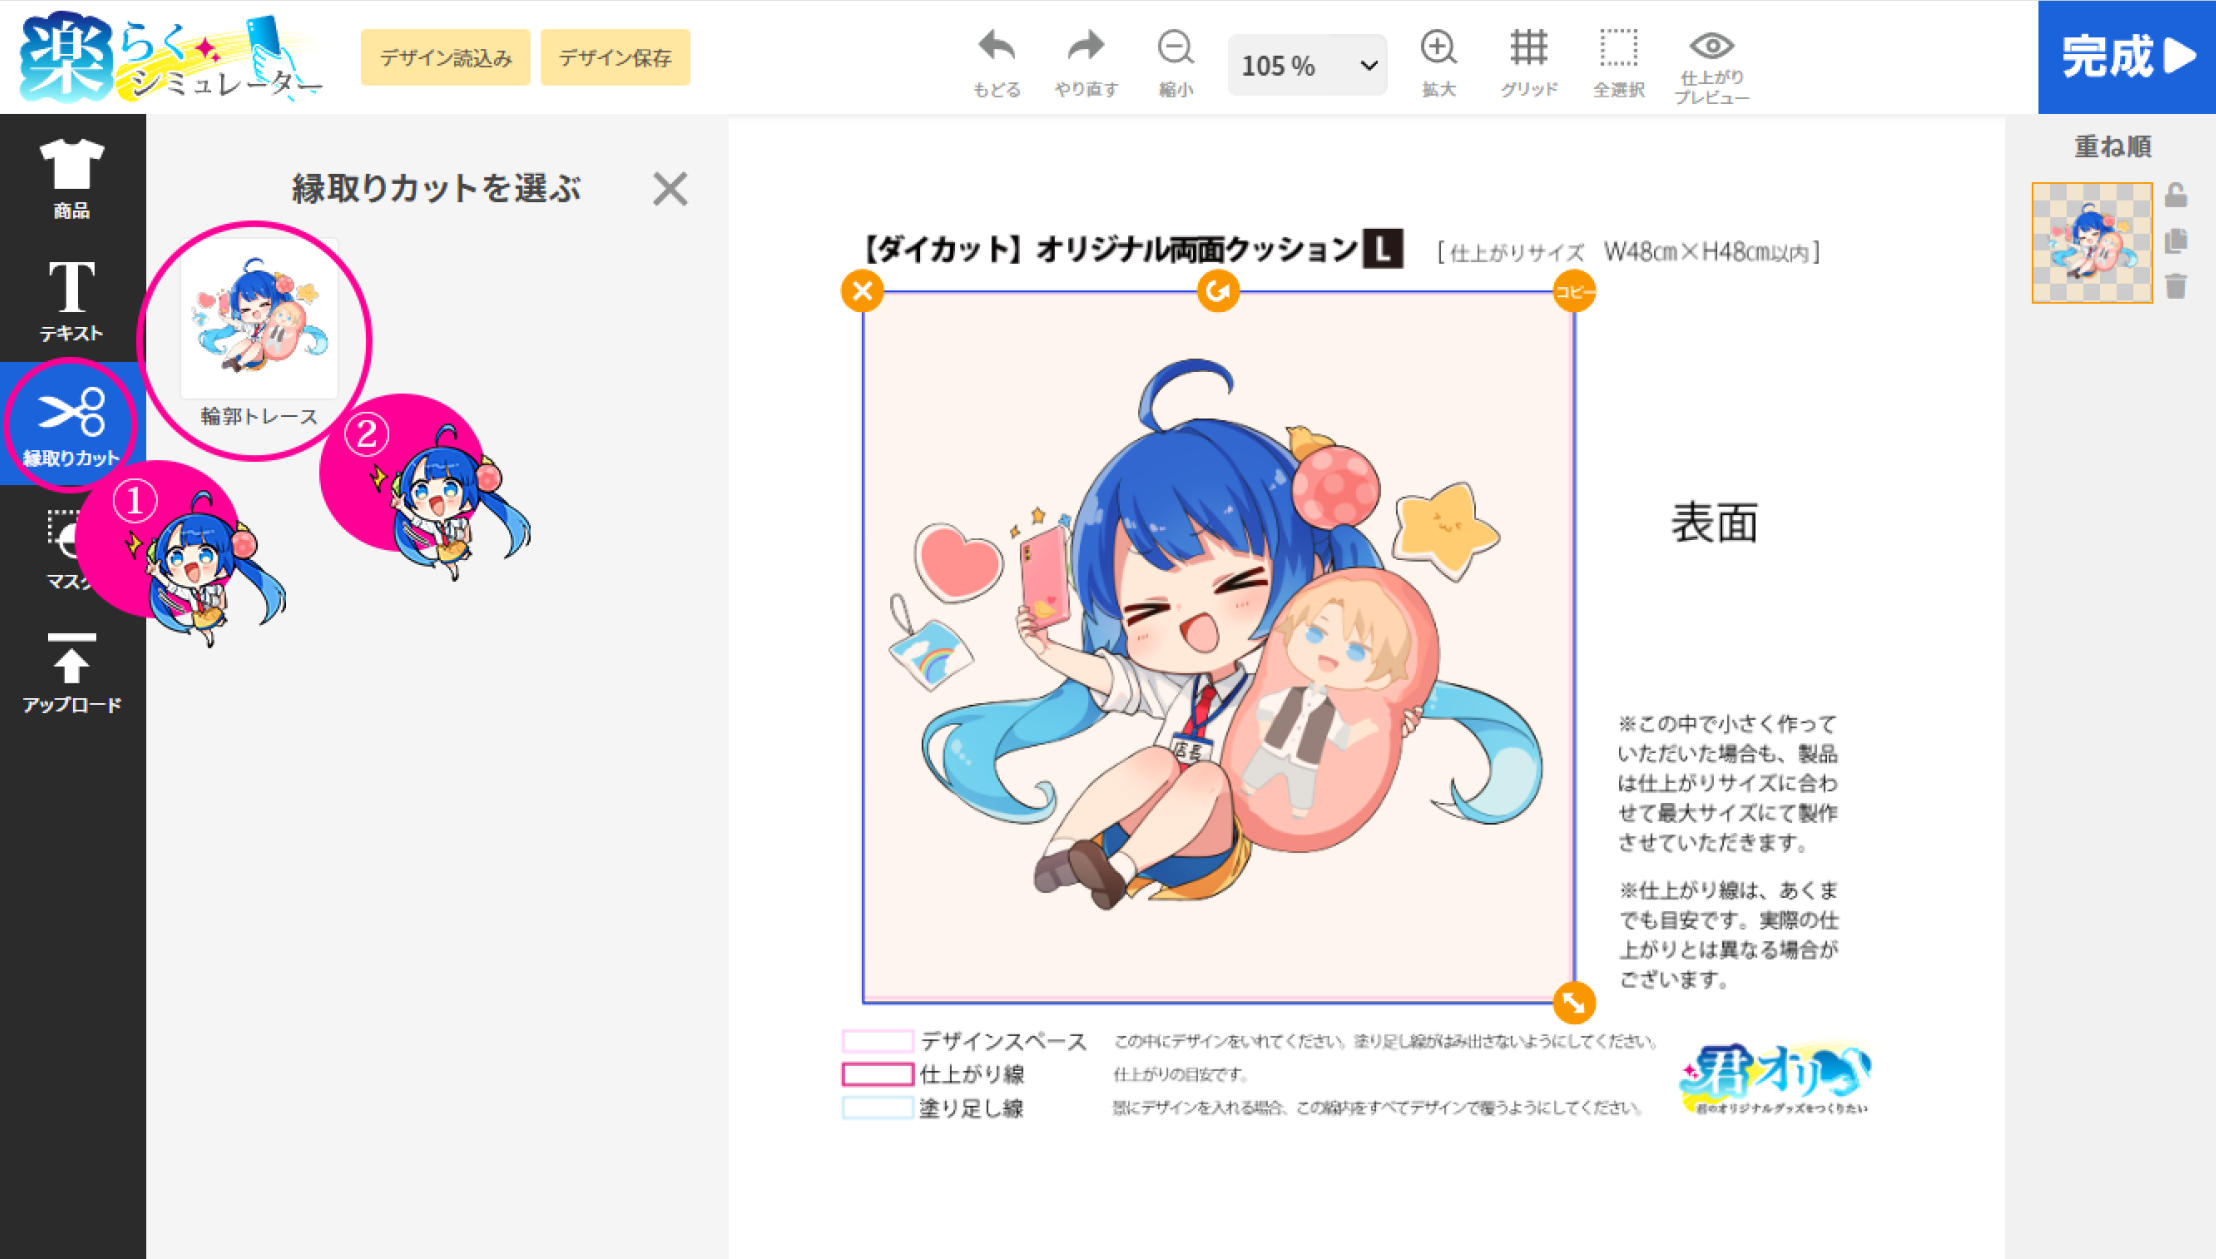
Task: Click the zoom in (拡大) magnifier icon
Action: tap(1438, 48)
